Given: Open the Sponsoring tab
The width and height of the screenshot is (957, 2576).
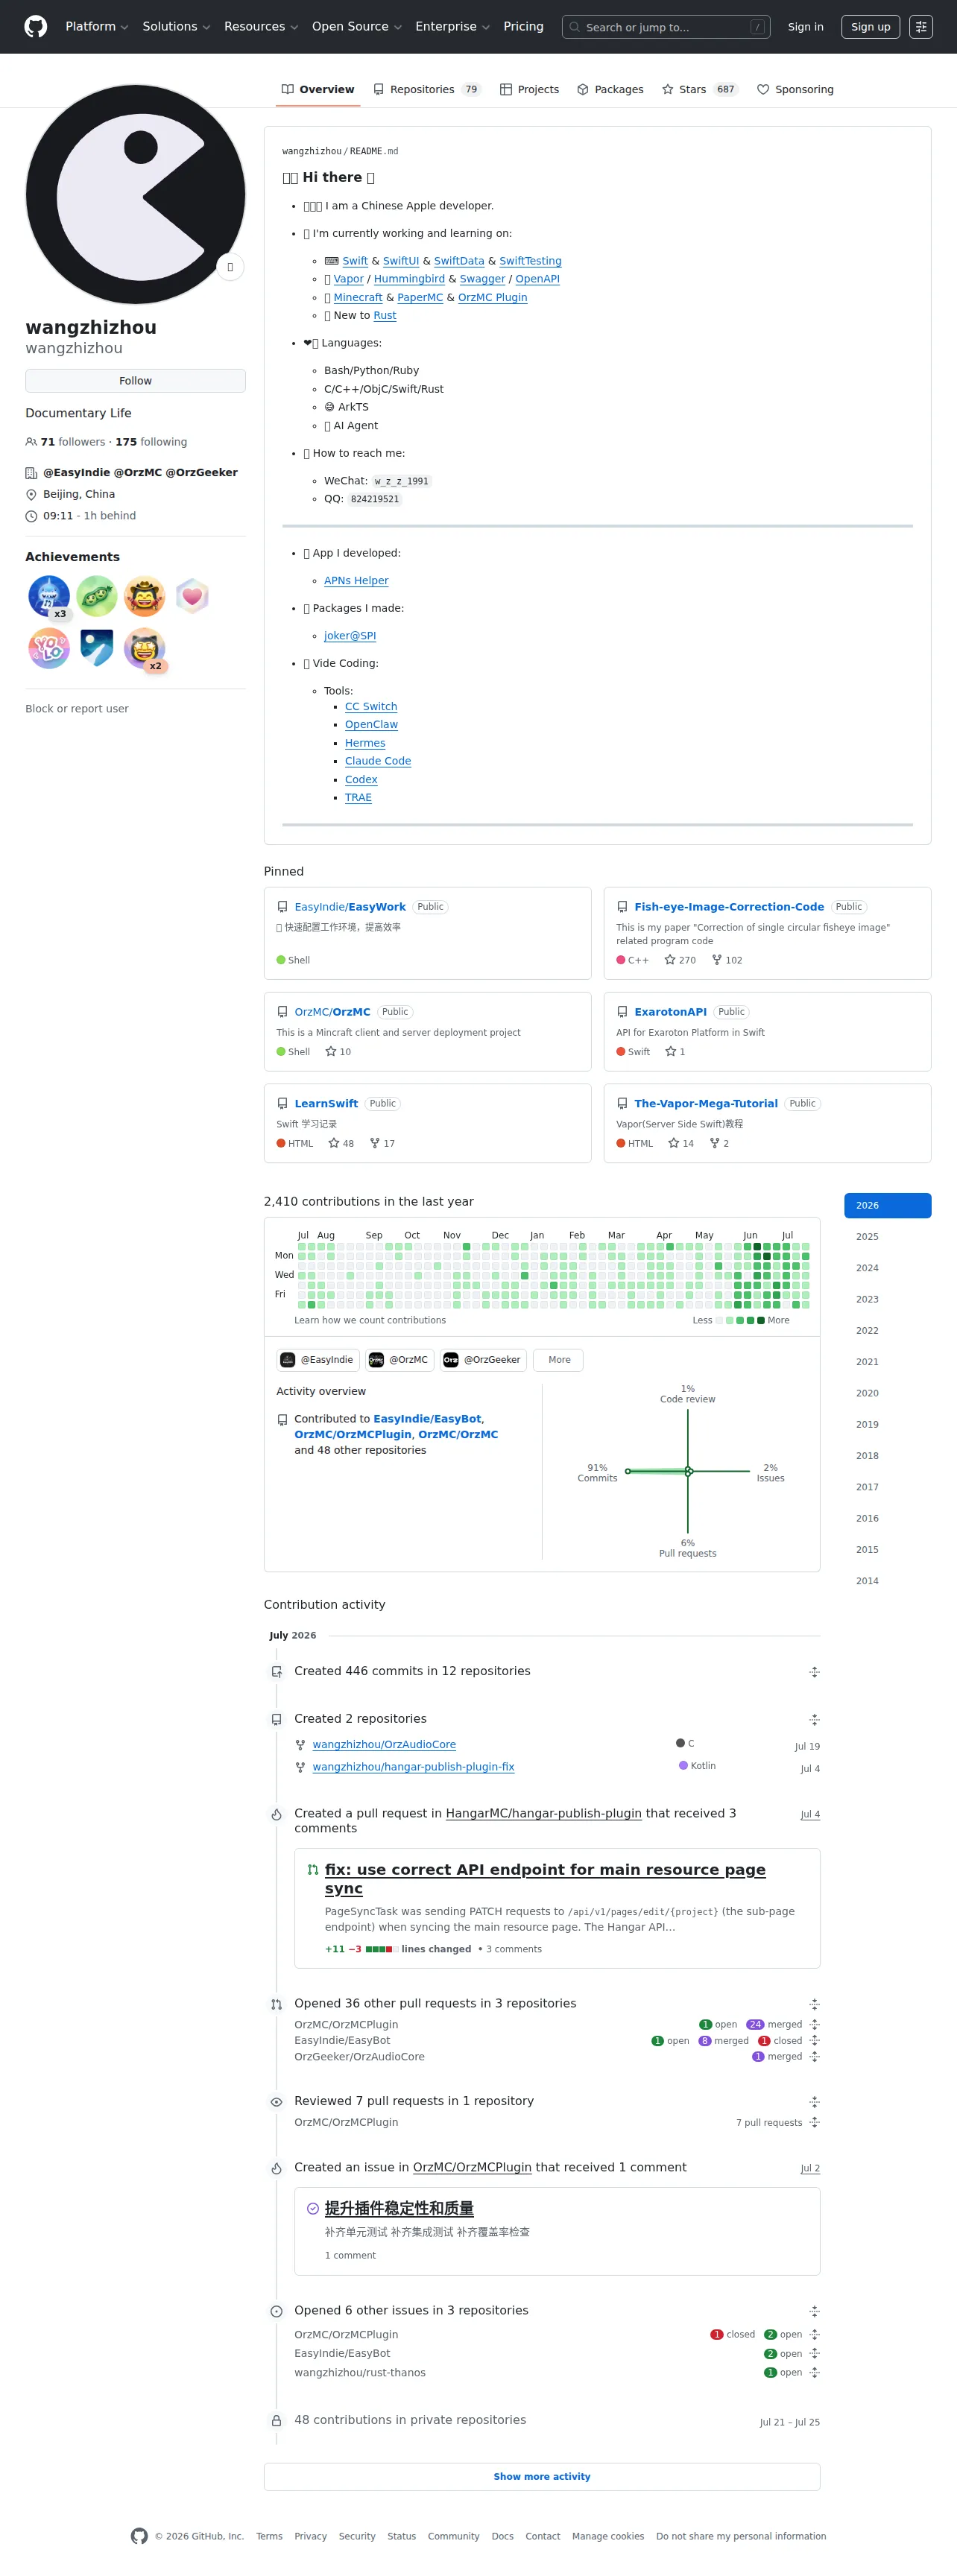Looking at the screenshot, I should coord(795,89).
